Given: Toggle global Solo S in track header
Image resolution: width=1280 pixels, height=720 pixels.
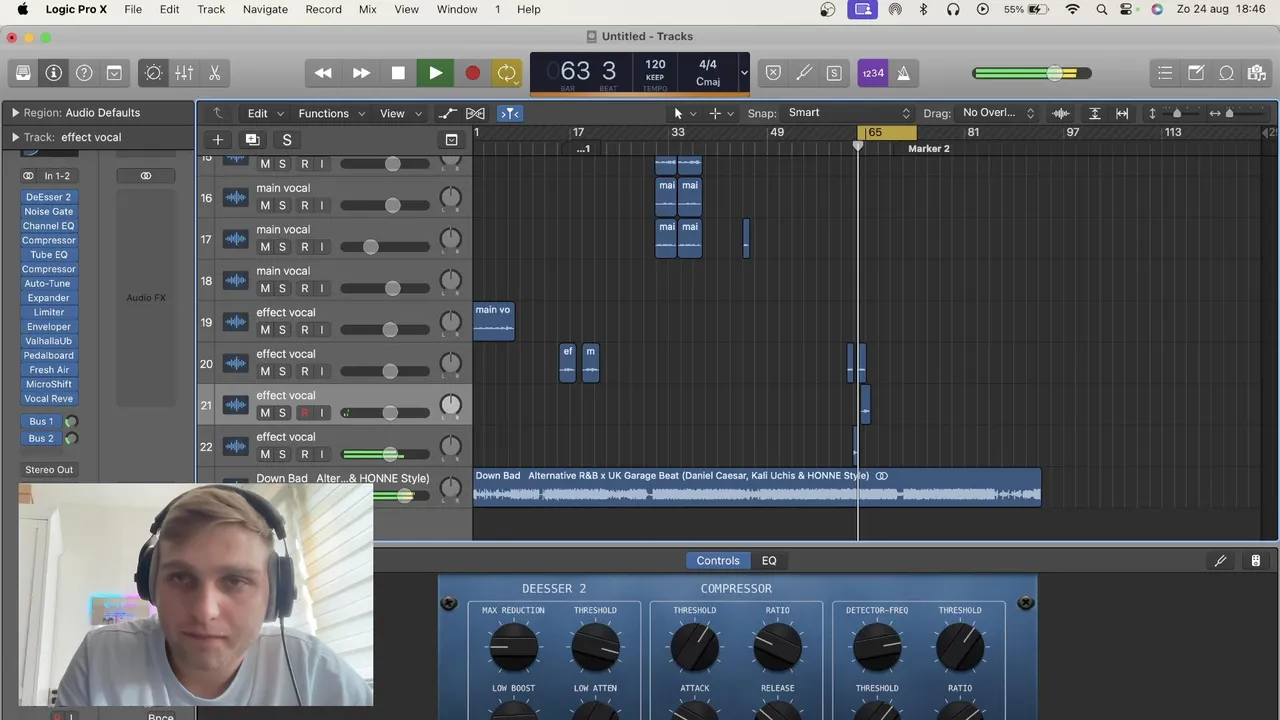Looking at the screenshot, I should point(287,140).
